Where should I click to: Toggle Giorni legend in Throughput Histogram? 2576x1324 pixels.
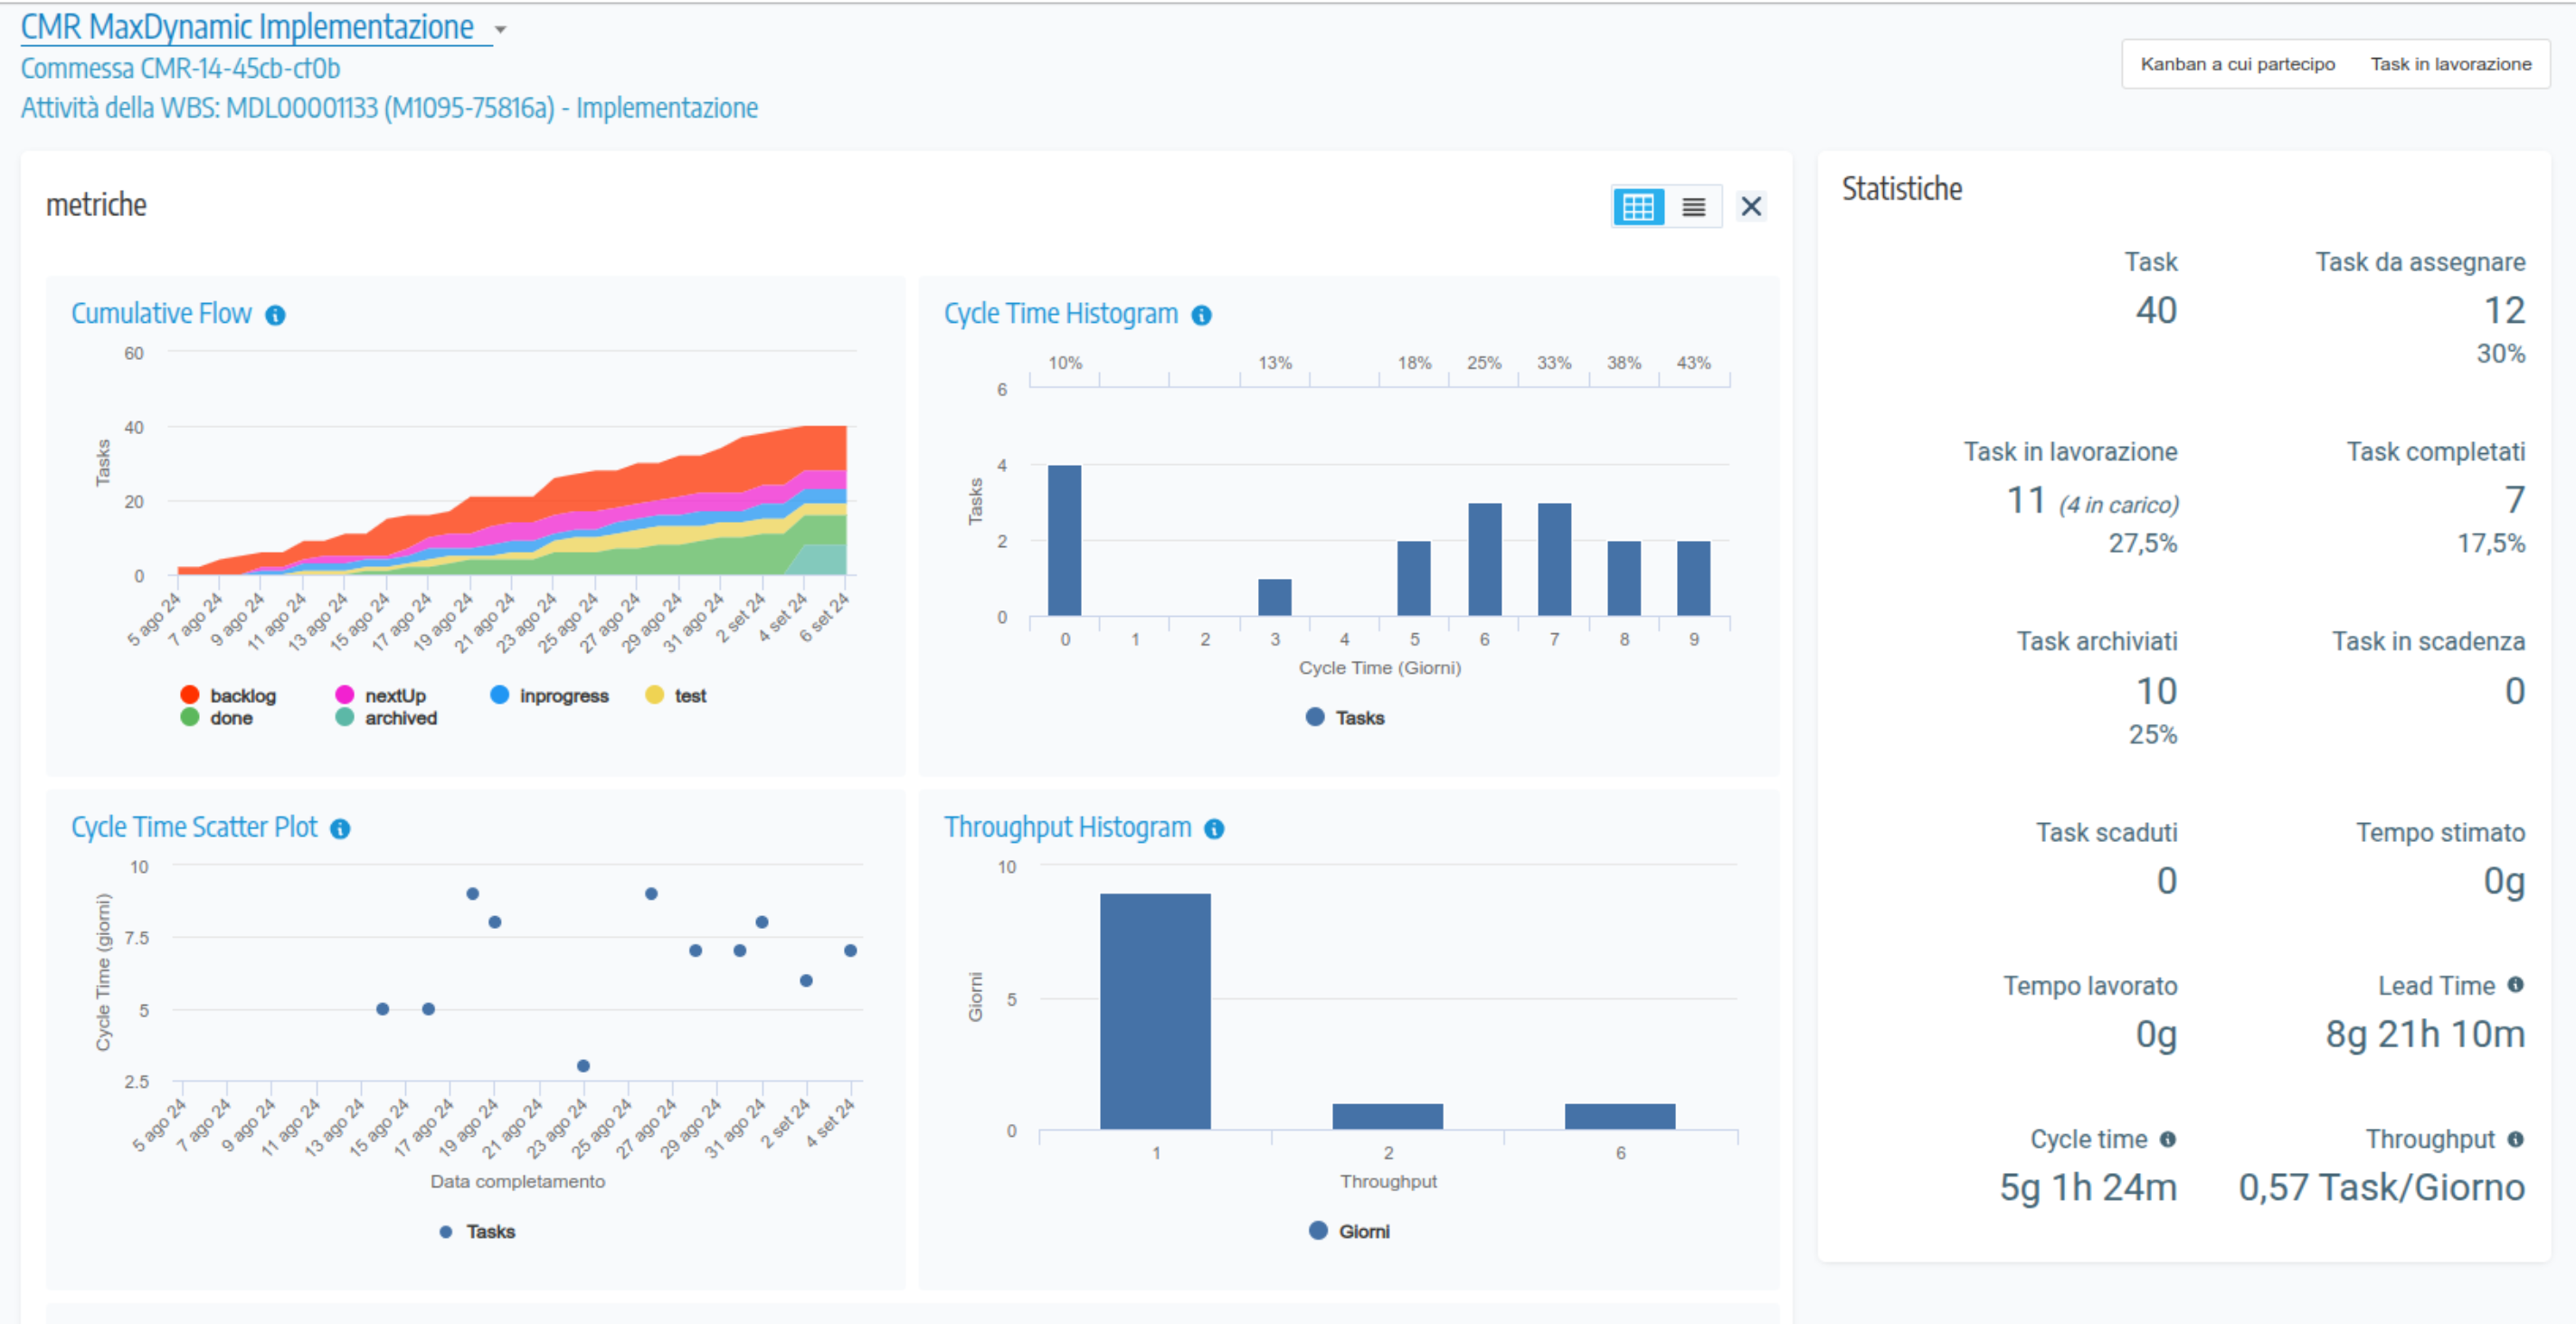tap(1349, 1232)
